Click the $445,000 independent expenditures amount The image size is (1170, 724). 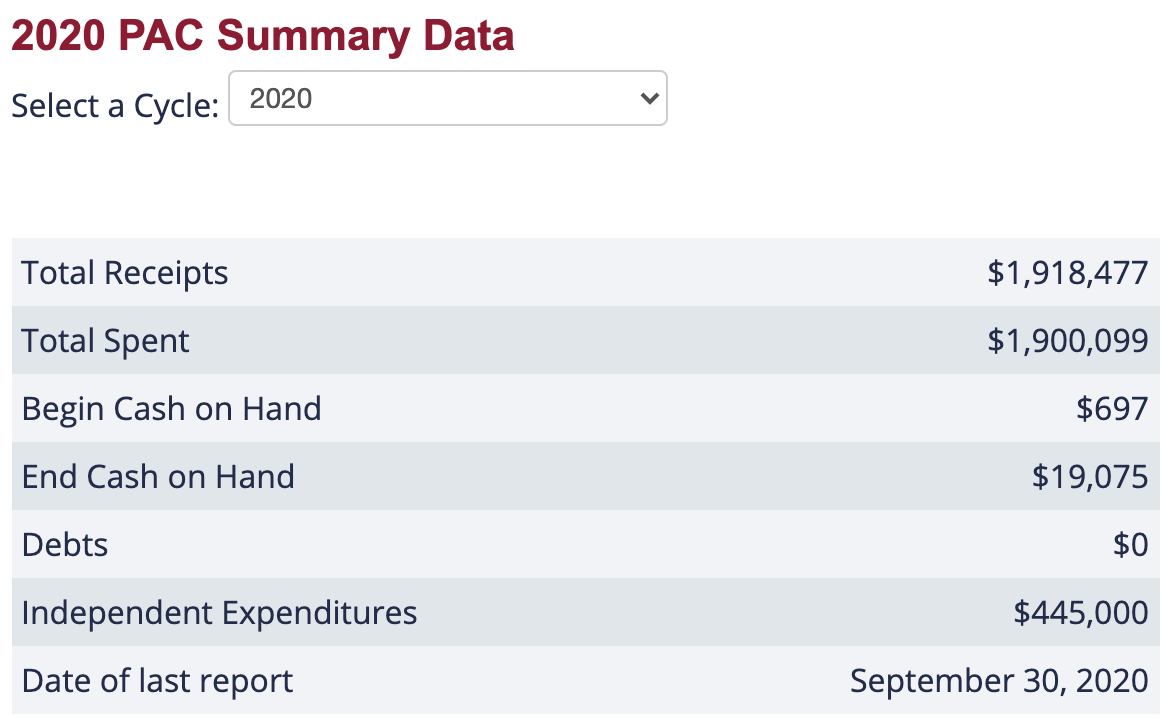coord(1080,612)
